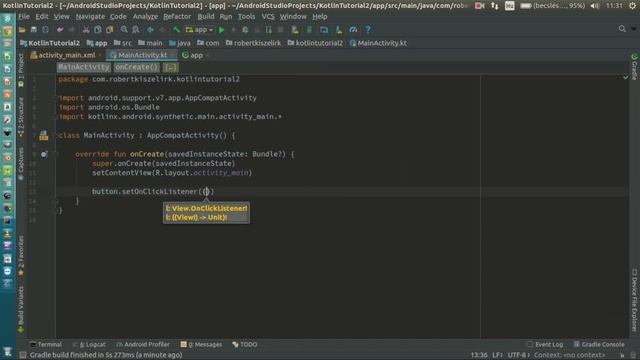Open the Android Profiler tool window
Viewport: 640px width, 360px height.
click(x=143, y=344)
